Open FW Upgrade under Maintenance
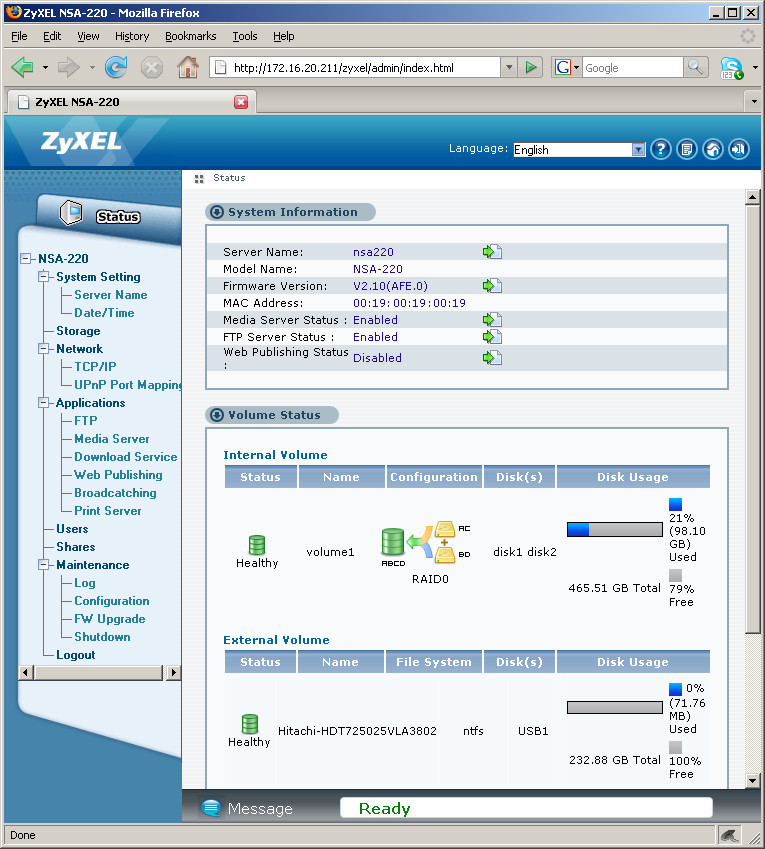The image size is (765, 849). 109,618
